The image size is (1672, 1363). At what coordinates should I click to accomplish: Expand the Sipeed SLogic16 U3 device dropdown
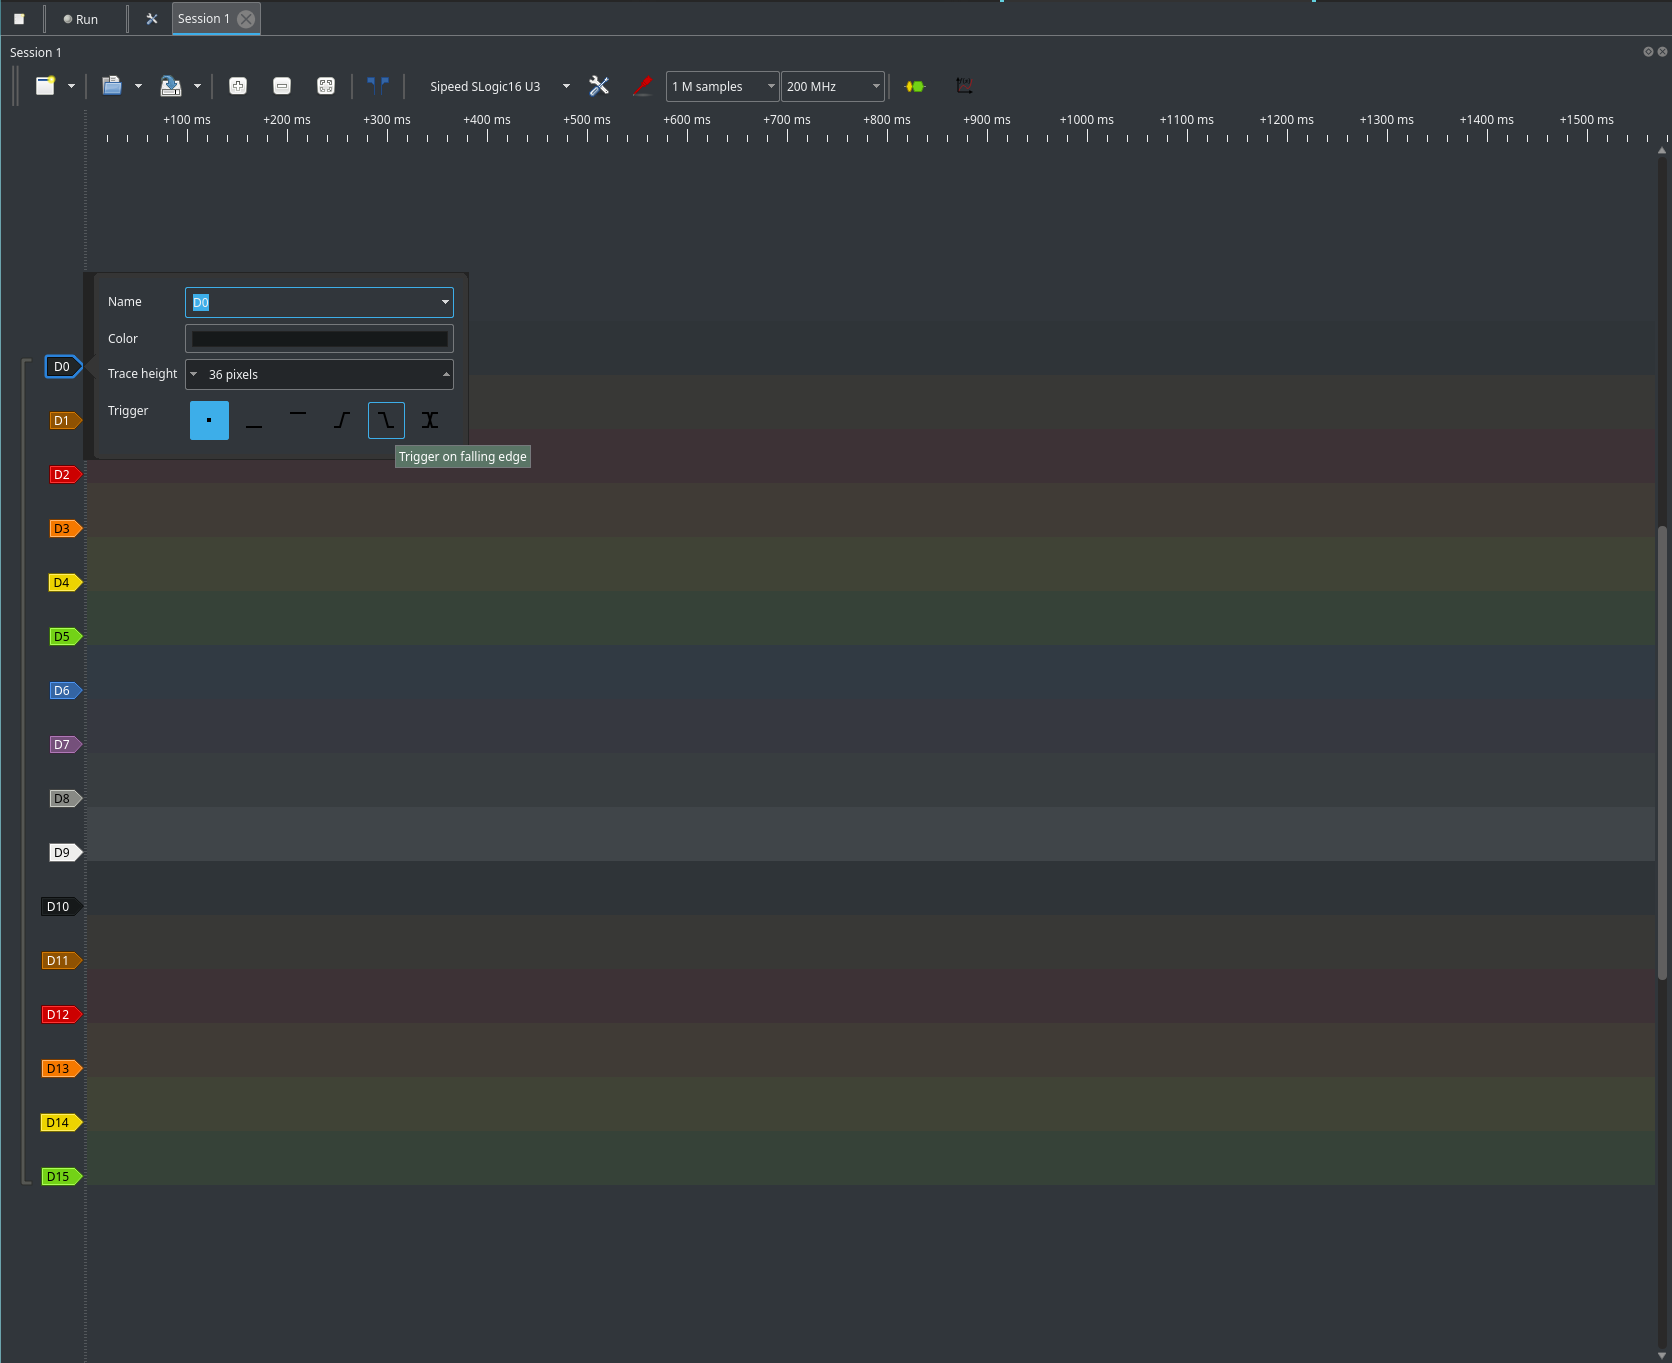566,87
